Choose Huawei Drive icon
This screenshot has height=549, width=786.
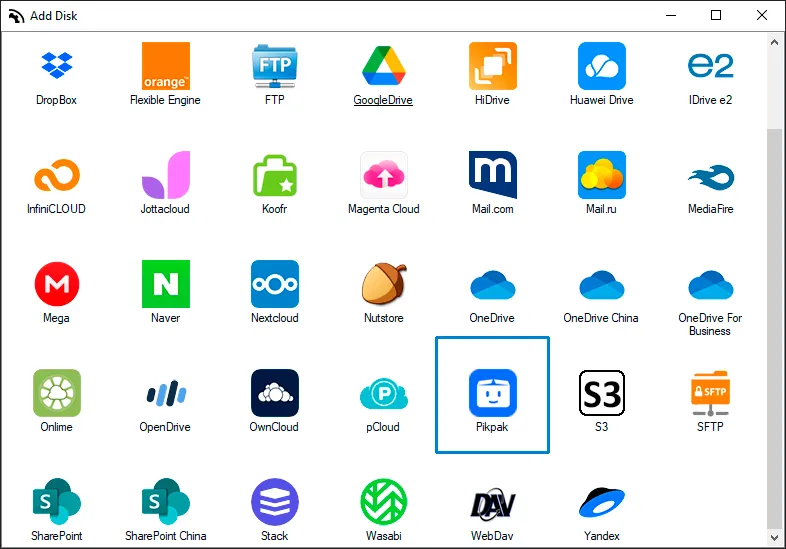tap(602, 66)
